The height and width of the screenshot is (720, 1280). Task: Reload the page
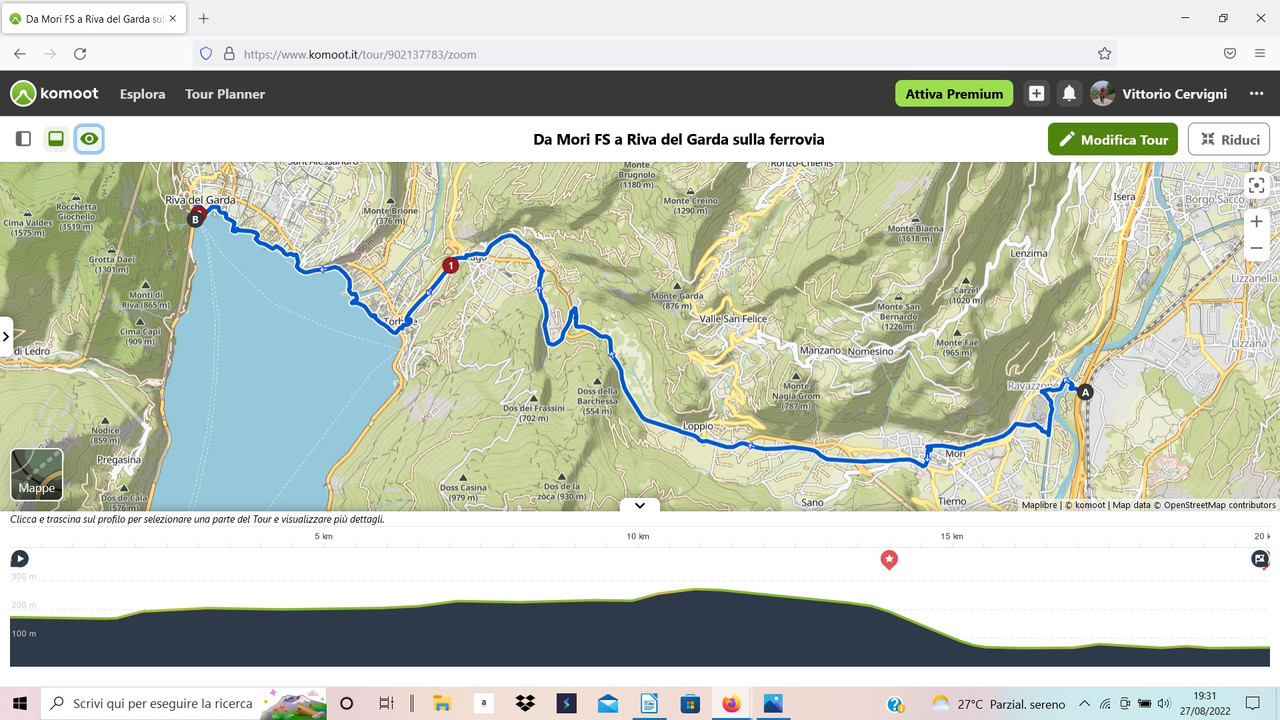point(80,54)
